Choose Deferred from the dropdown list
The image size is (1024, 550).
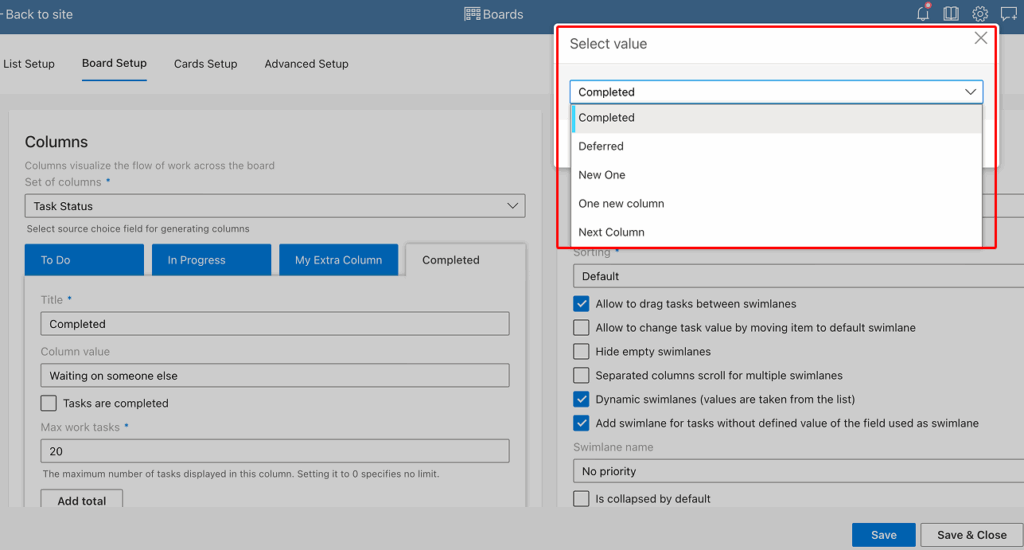(x=601, y=146)
